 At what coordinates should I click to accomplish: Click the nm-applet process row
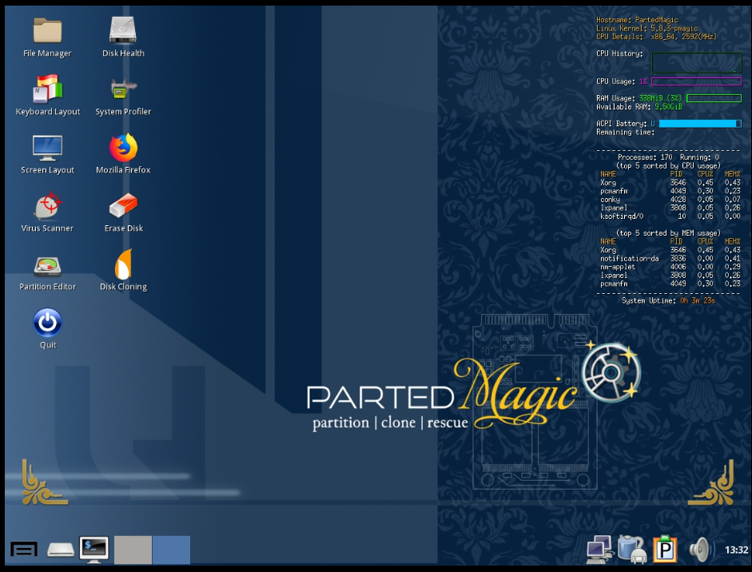pos(670,267)
